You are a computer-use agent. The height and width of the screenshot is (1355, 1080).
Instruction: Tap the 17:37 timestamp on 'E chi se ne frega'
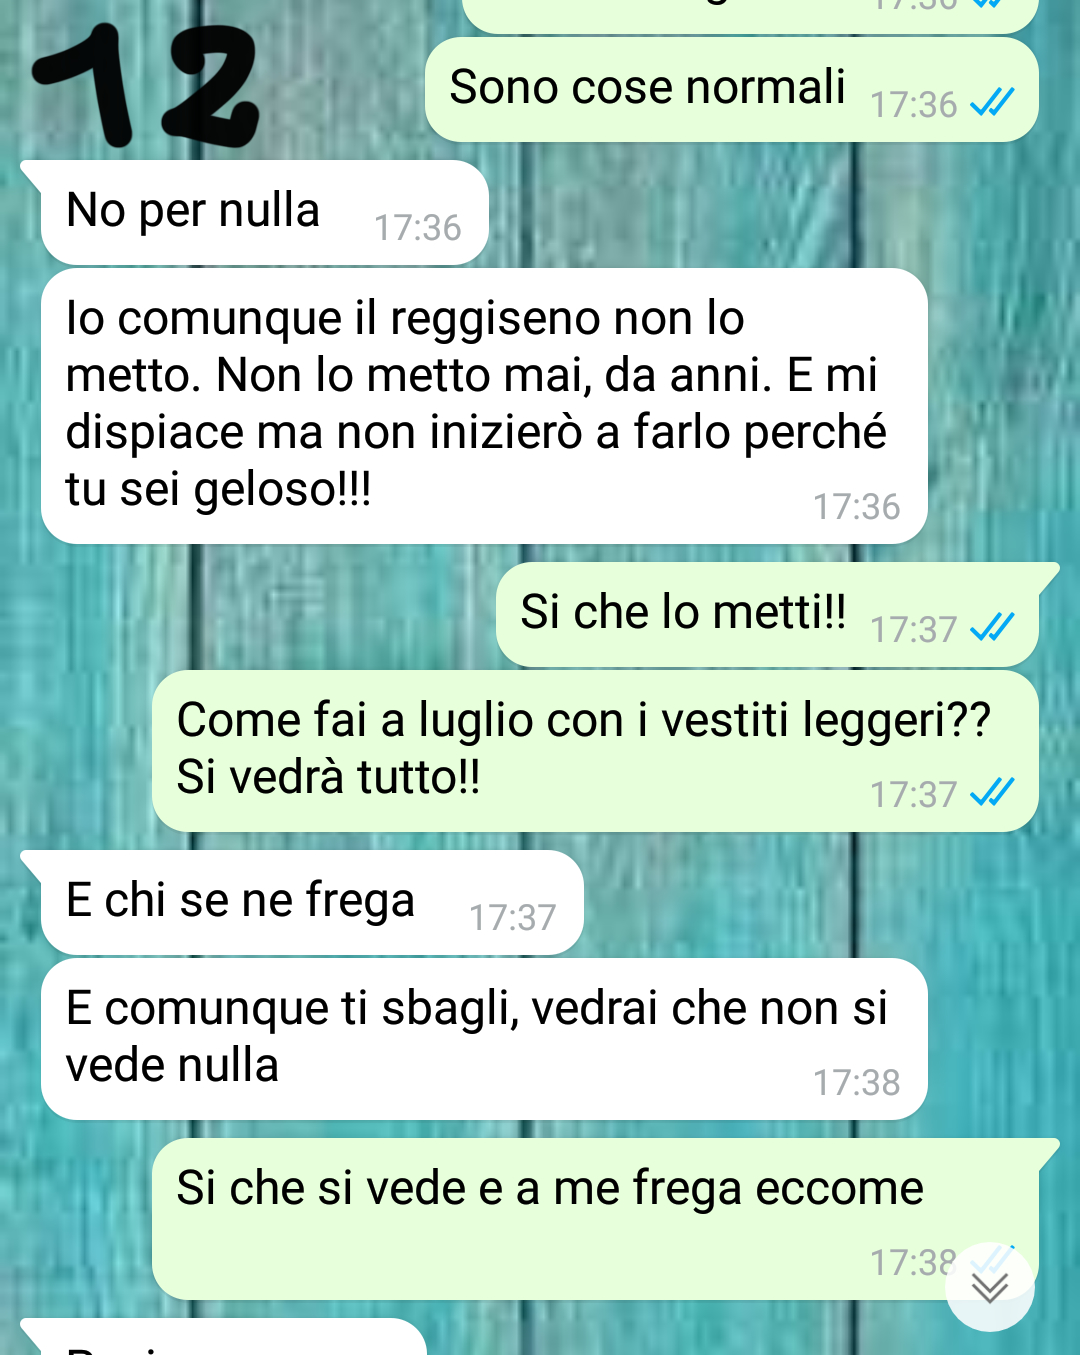click(x=512, y=918)
